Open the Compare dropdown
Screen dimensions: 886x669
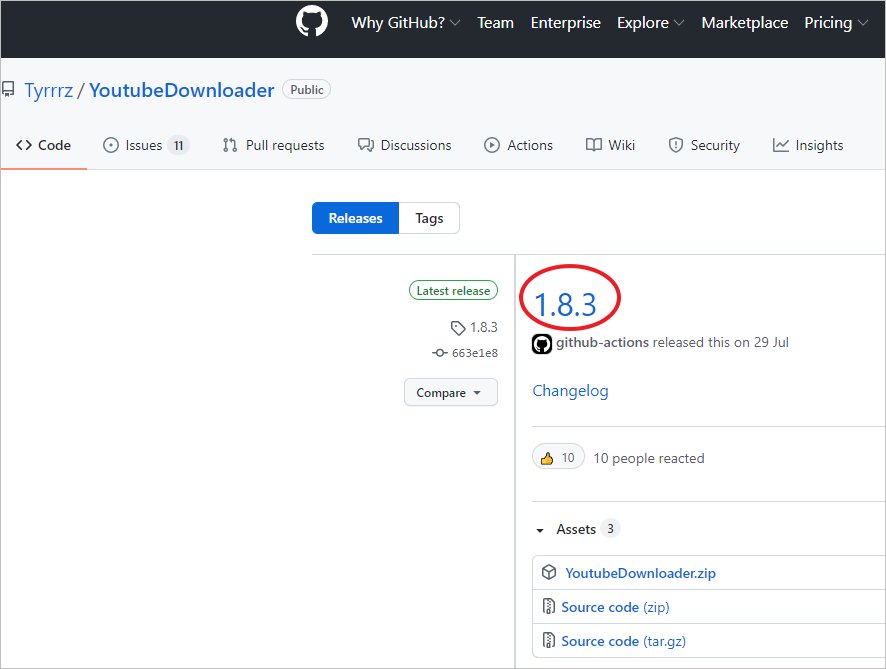(x=450, y=392)
